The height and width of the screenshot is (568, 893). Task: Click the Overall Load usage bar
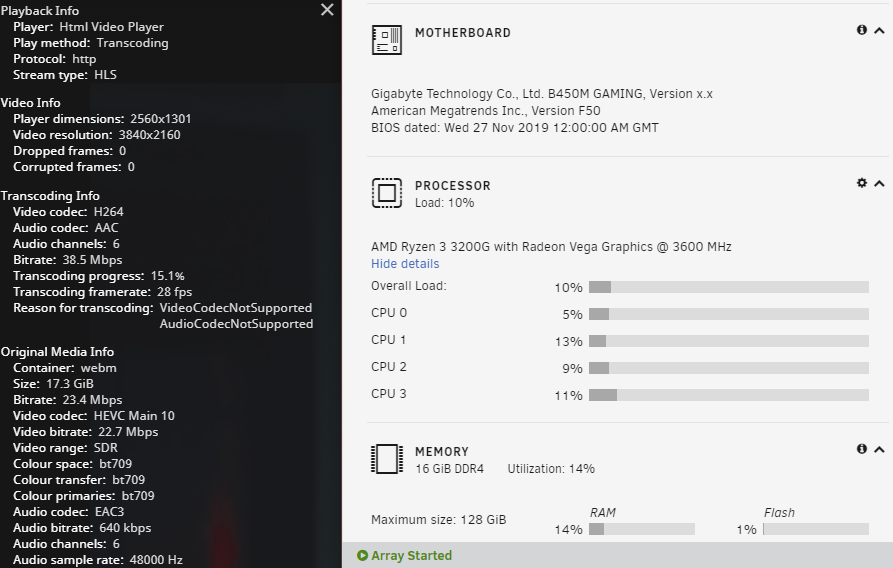729,287
